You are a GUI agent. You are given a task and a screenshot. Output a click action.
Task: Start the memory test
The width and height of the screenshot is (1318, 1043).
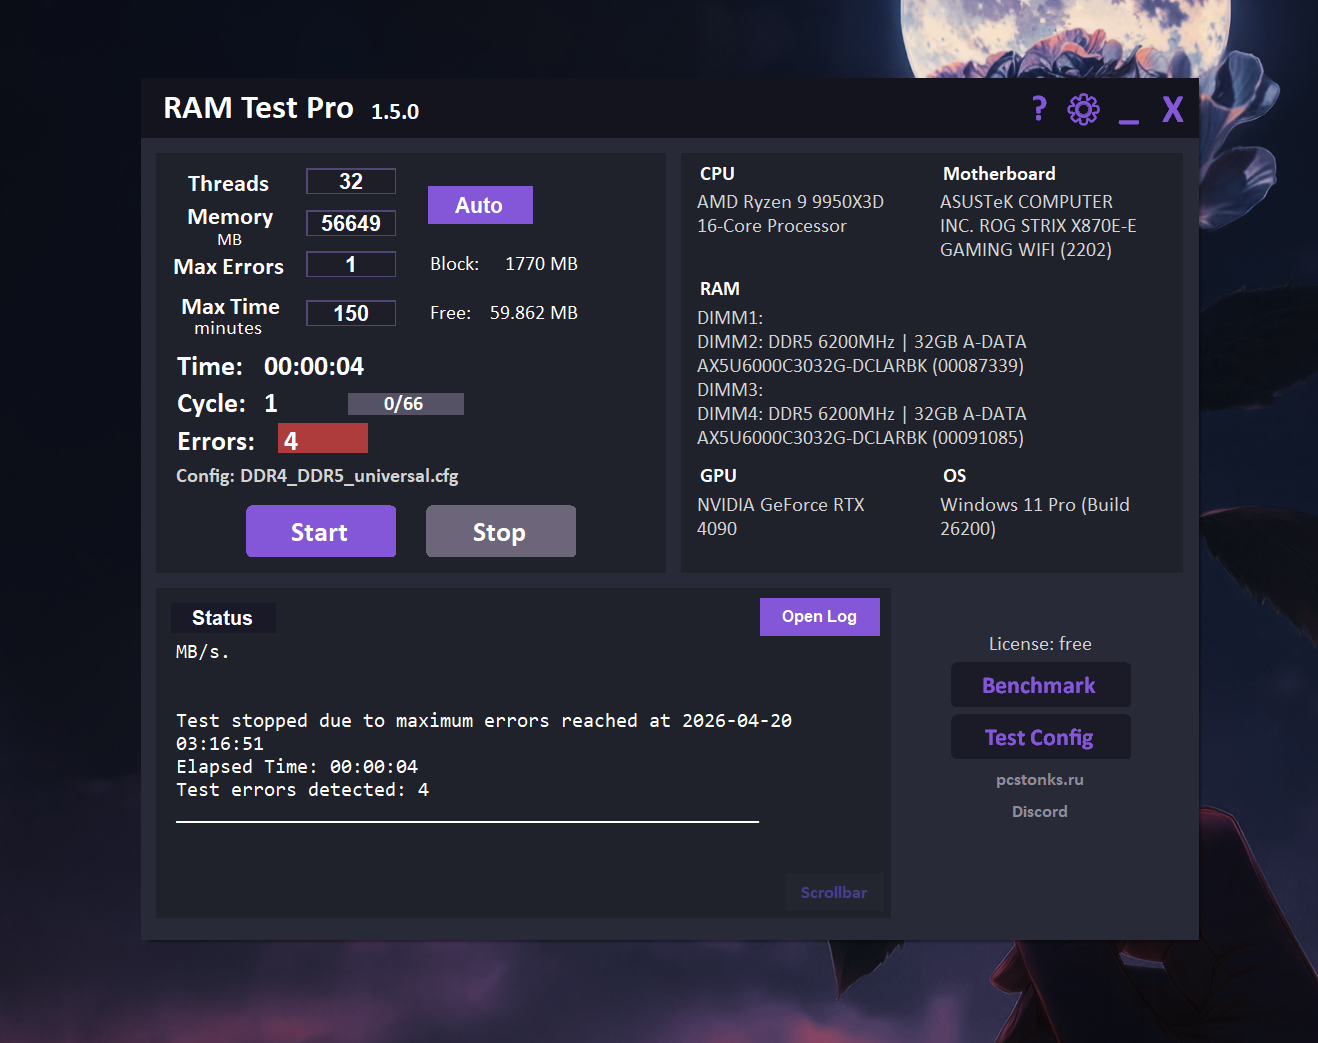coord(321,531)
